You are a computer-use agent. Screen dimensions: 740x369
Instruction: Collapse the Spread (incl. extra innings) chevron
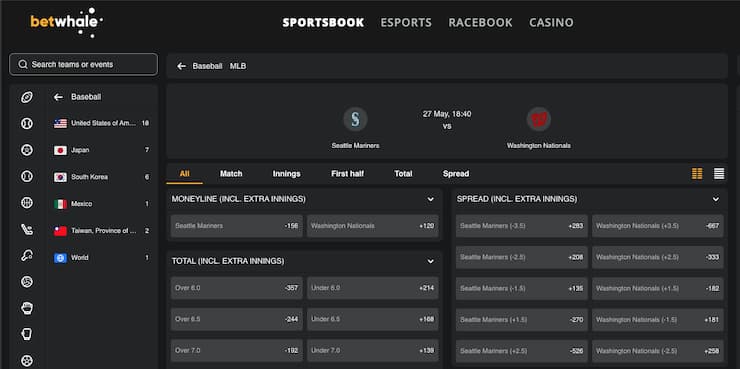pos(715,199)
